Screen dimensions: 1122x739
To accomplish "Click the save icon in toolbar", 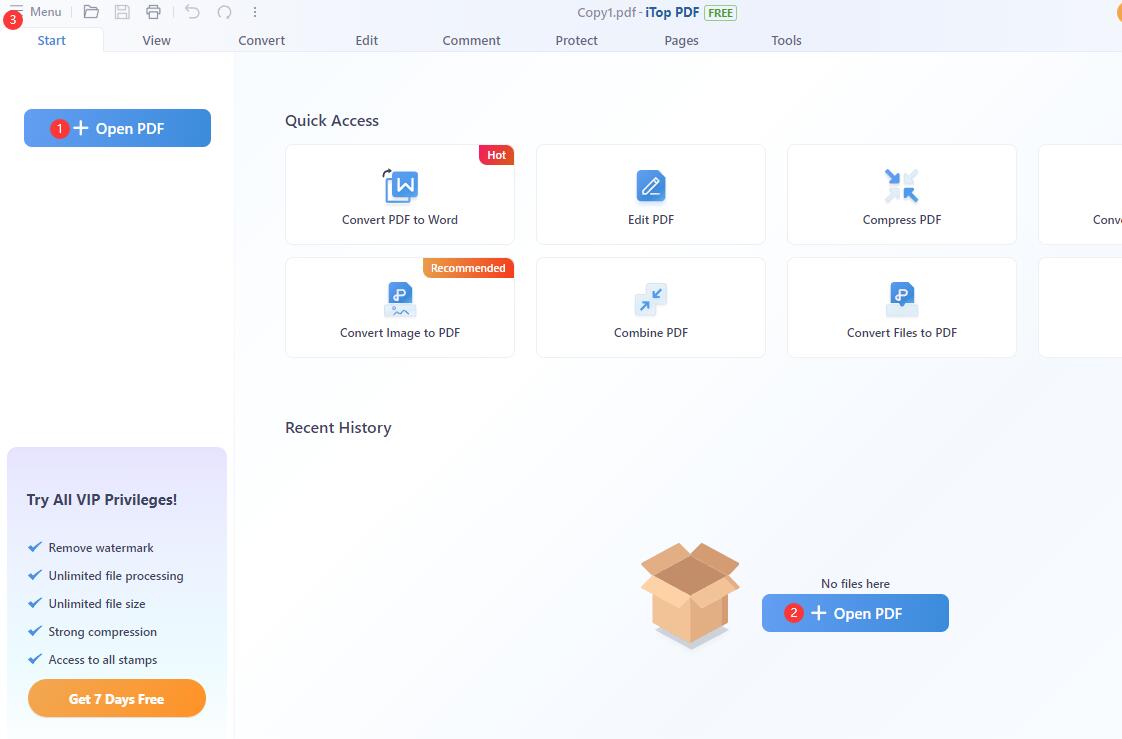I will [x=122, y=12].
